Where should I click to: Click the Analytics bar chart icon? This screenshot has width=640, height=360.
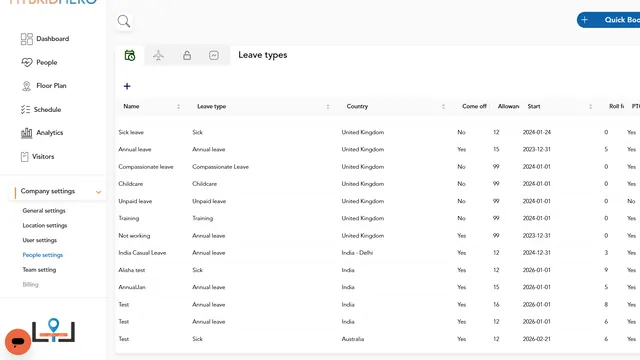pyautogui.click(x=27, y=133)
